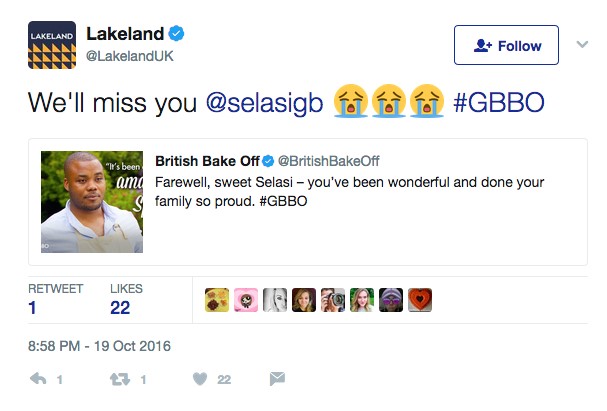Follow the Lakeland account

click(x=506, y=45)
